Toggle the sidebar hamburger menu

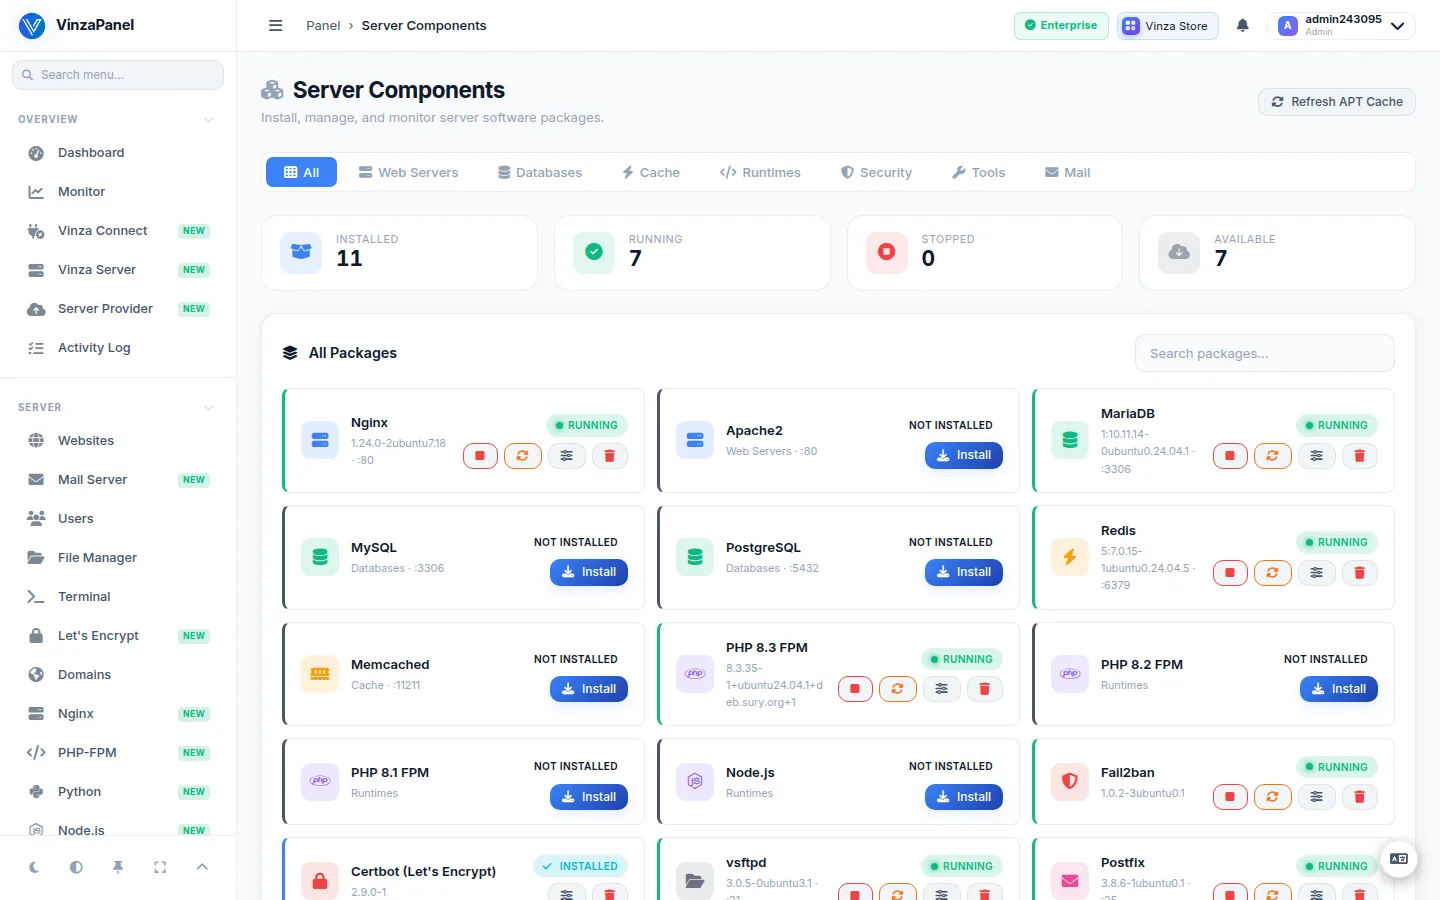click(x=276, y=26)
